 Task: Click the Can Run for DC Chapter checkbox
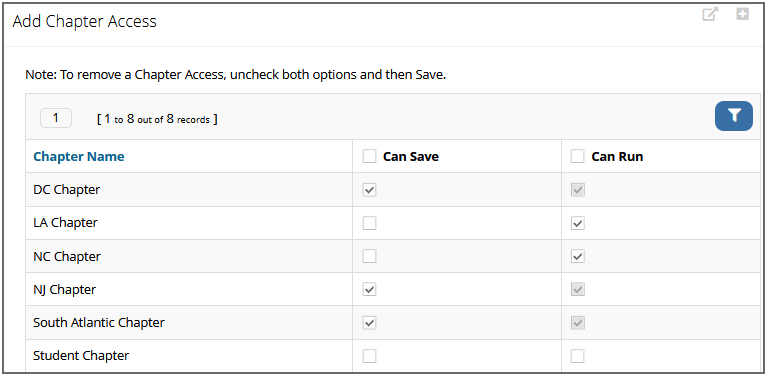[x=578, y=190]
